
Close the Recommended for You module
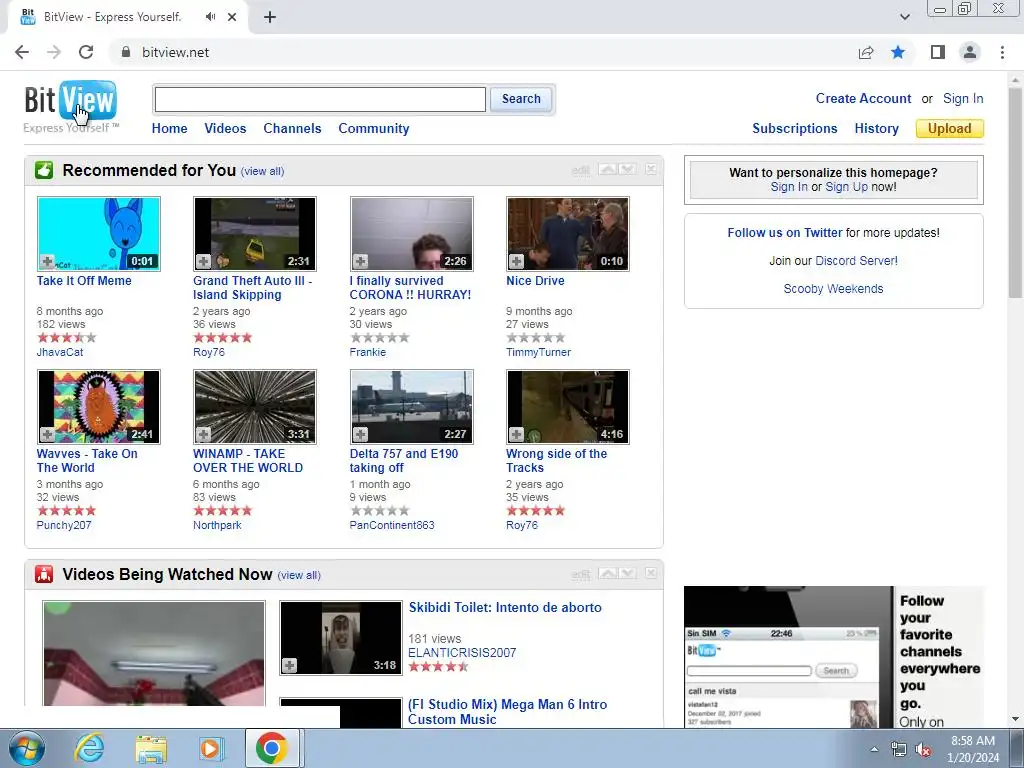(x=651, y=169)
